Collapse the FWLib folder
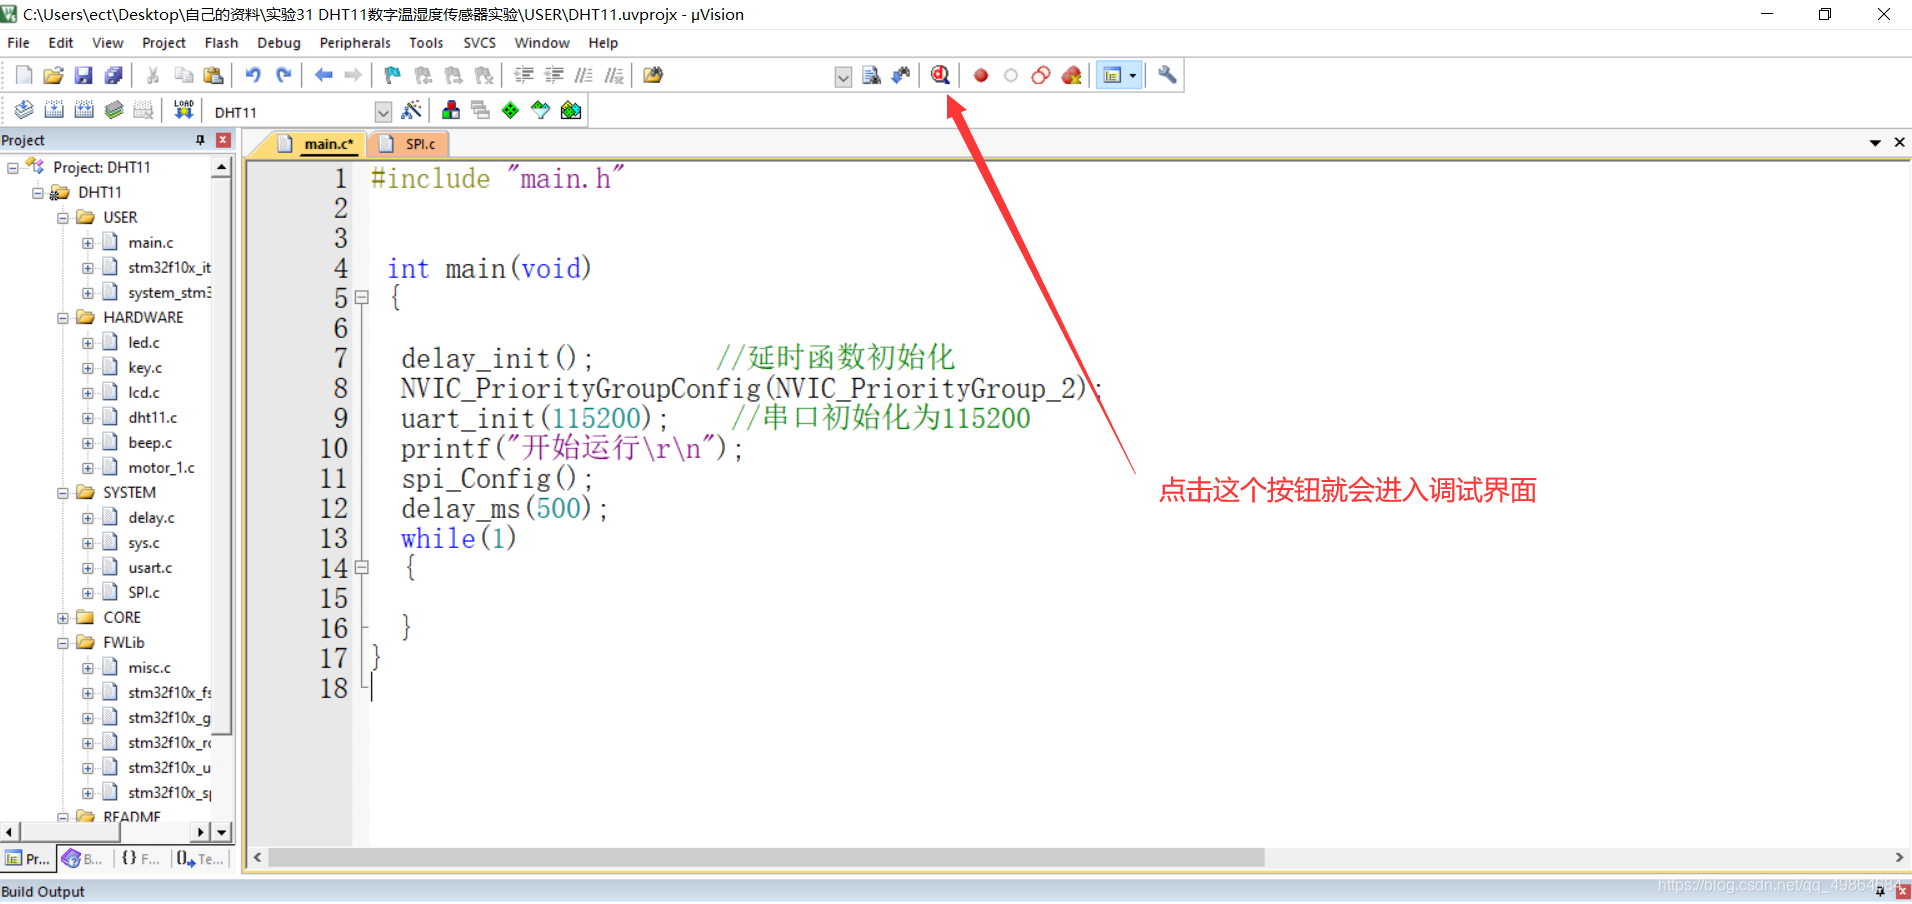Image resolution: width=1912 pixels, height=904 pixels. coord(63,643)
